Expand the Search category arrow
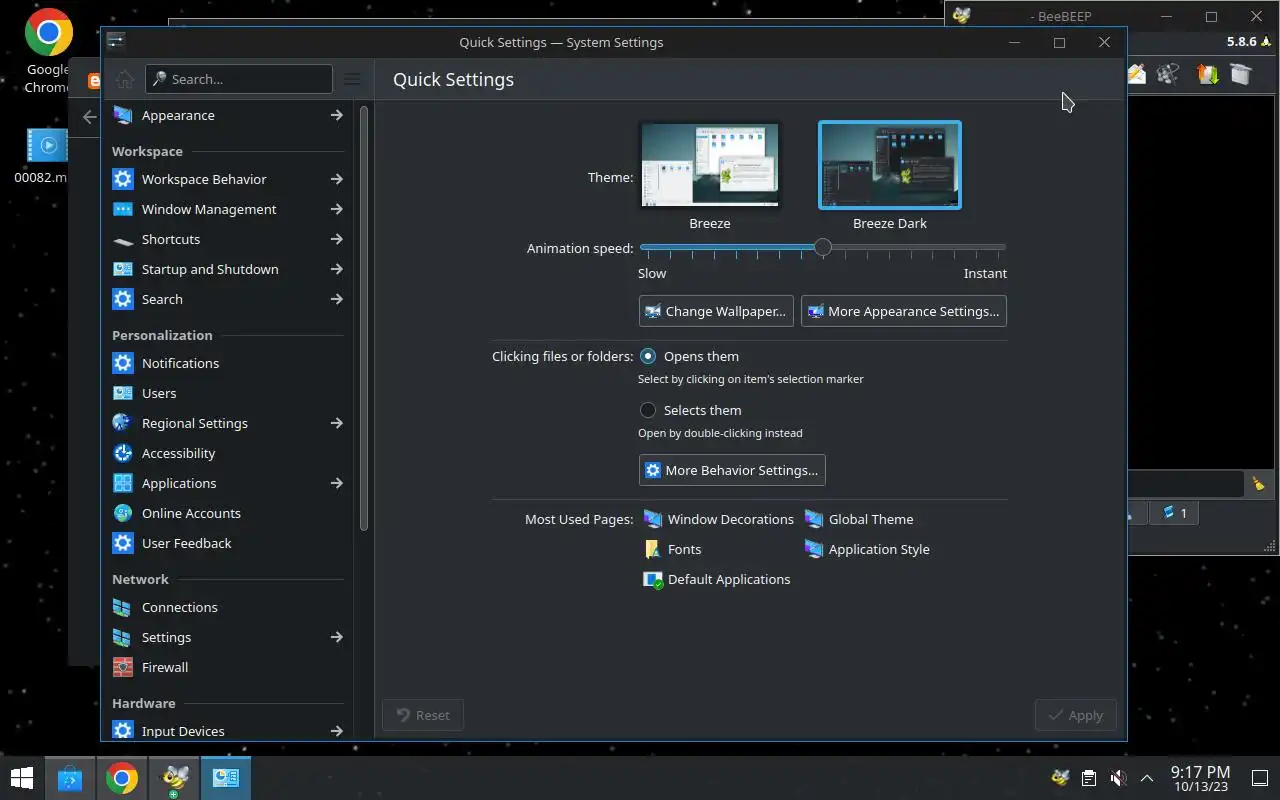1280x800 pixels. click(337, 299)
